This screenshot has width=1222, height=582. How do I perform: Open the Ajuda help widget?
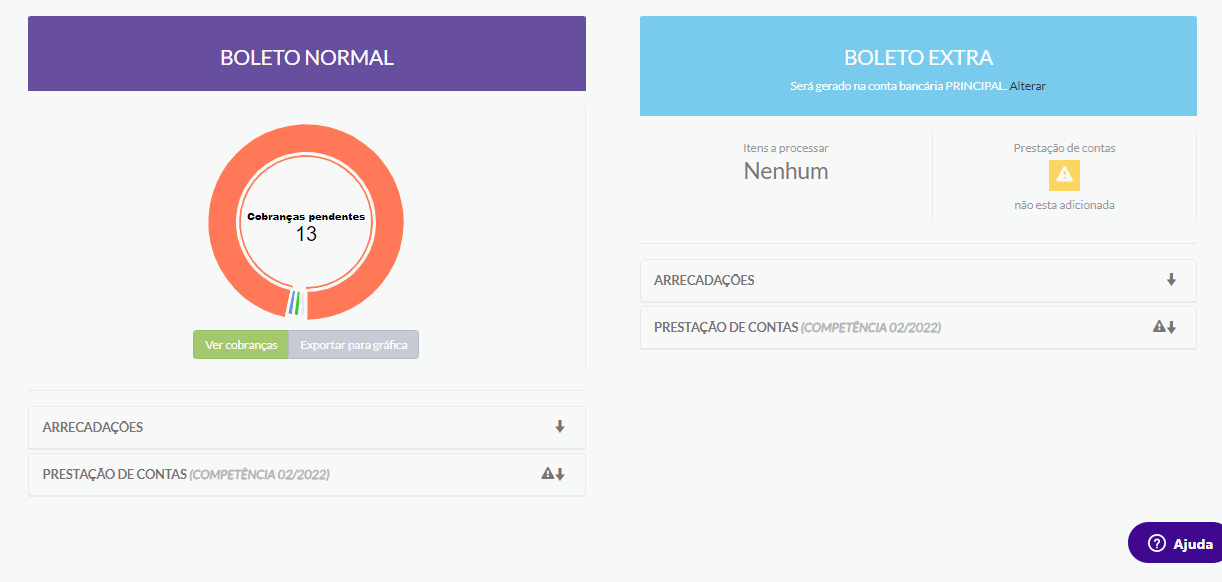1180,544
